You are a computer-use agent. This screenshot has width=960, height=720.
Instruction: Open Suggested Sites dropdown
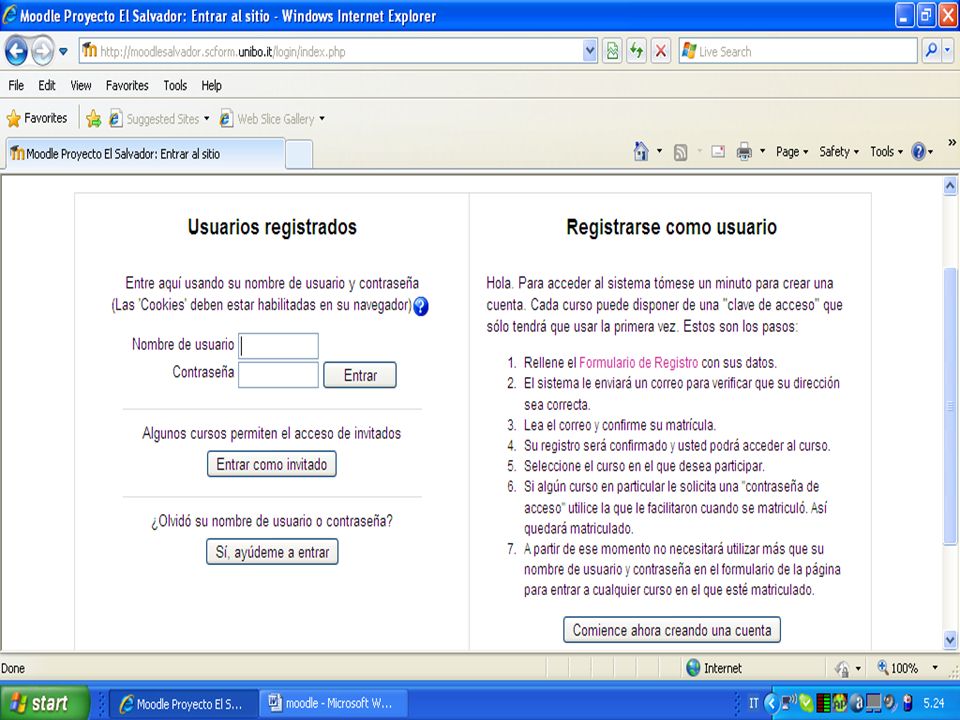[x=159, y=119]
